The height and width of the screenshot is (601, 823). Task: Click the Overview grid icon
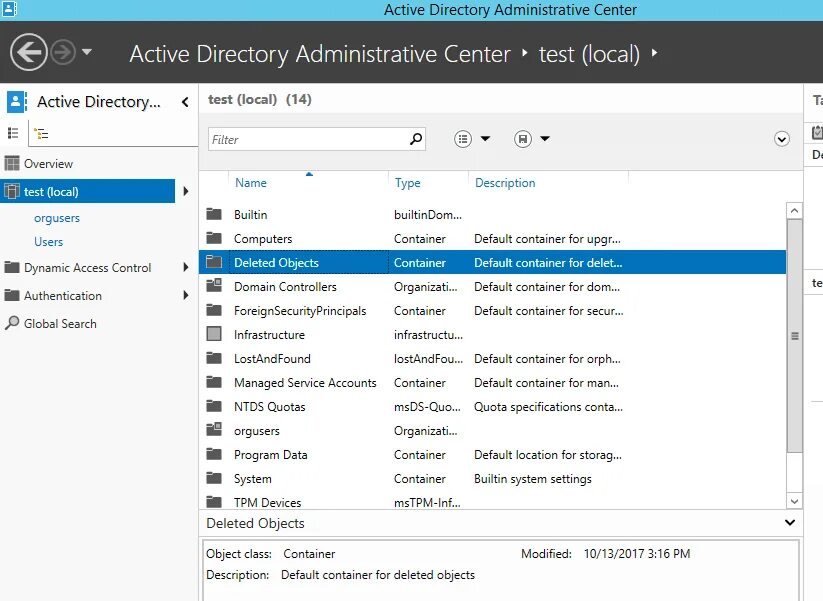point(12,163)
